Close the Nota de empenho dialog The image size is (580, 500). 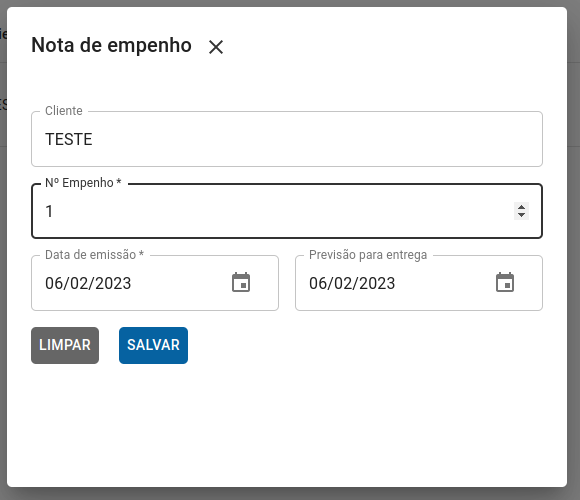pos(216,47)
